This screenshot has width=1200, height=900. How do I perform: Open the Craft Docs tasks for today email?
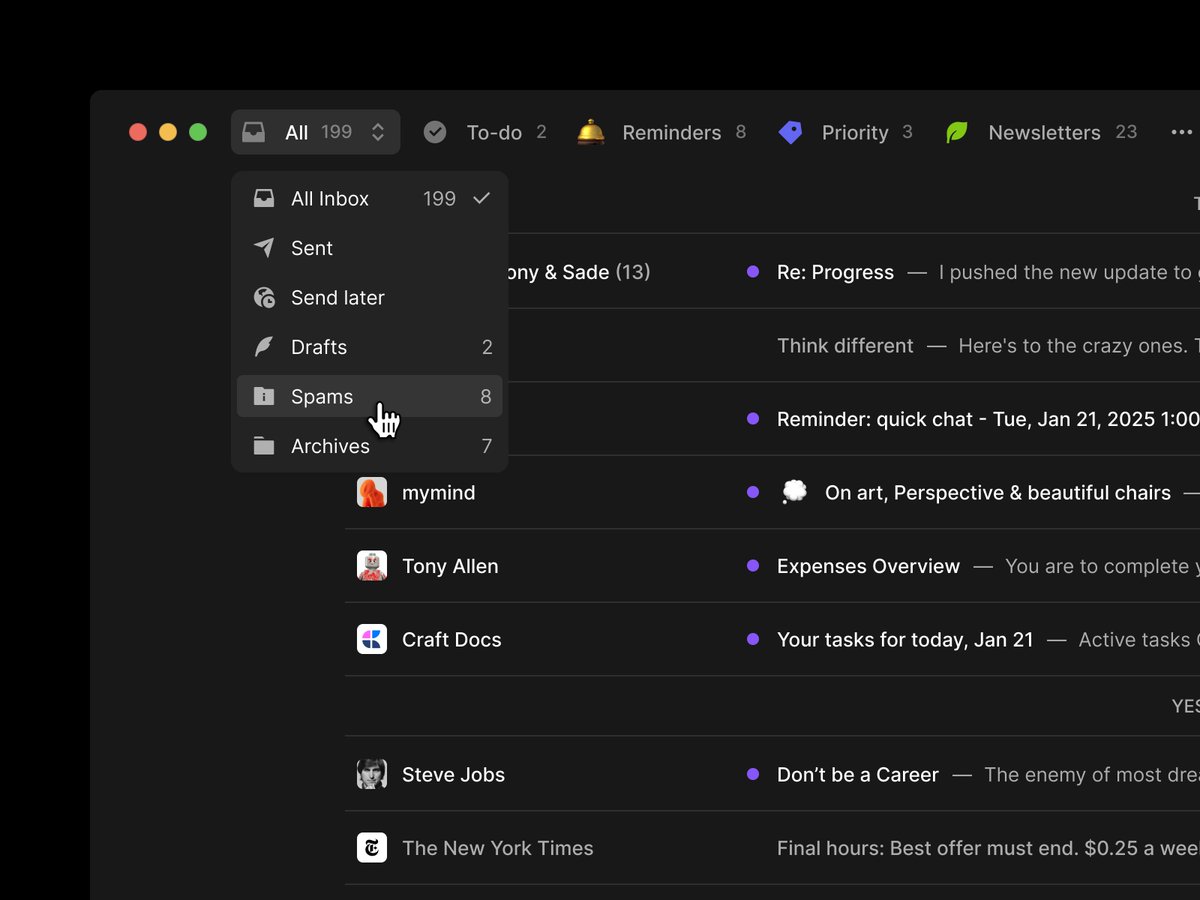[x=905, y=640]
